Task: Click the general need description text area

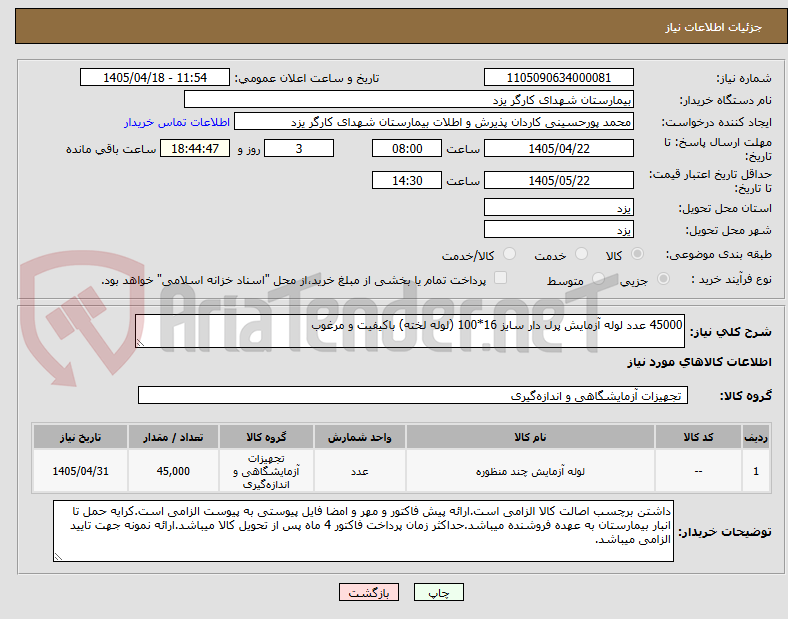Action: [x=410, y=331]
